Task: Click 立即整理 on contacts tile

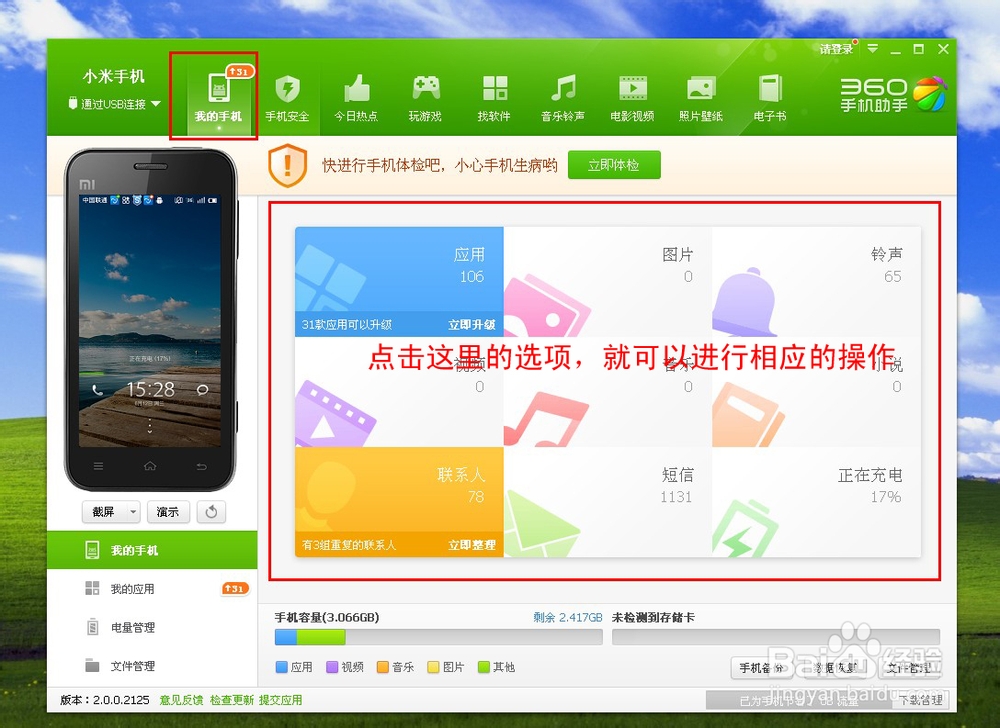Action: click(471, 545)
